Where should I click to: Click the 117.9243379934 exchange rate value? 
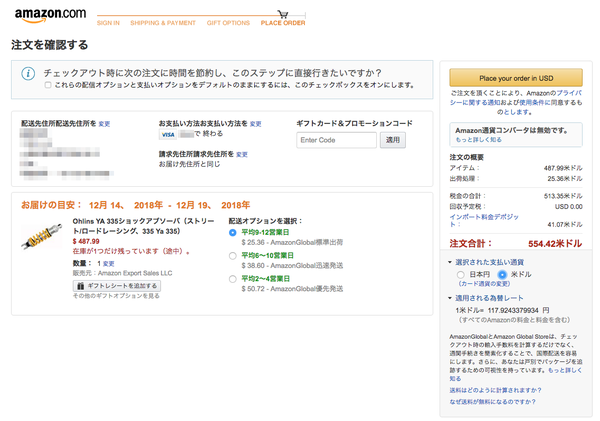pyautogui.click(x=513, y=310)
